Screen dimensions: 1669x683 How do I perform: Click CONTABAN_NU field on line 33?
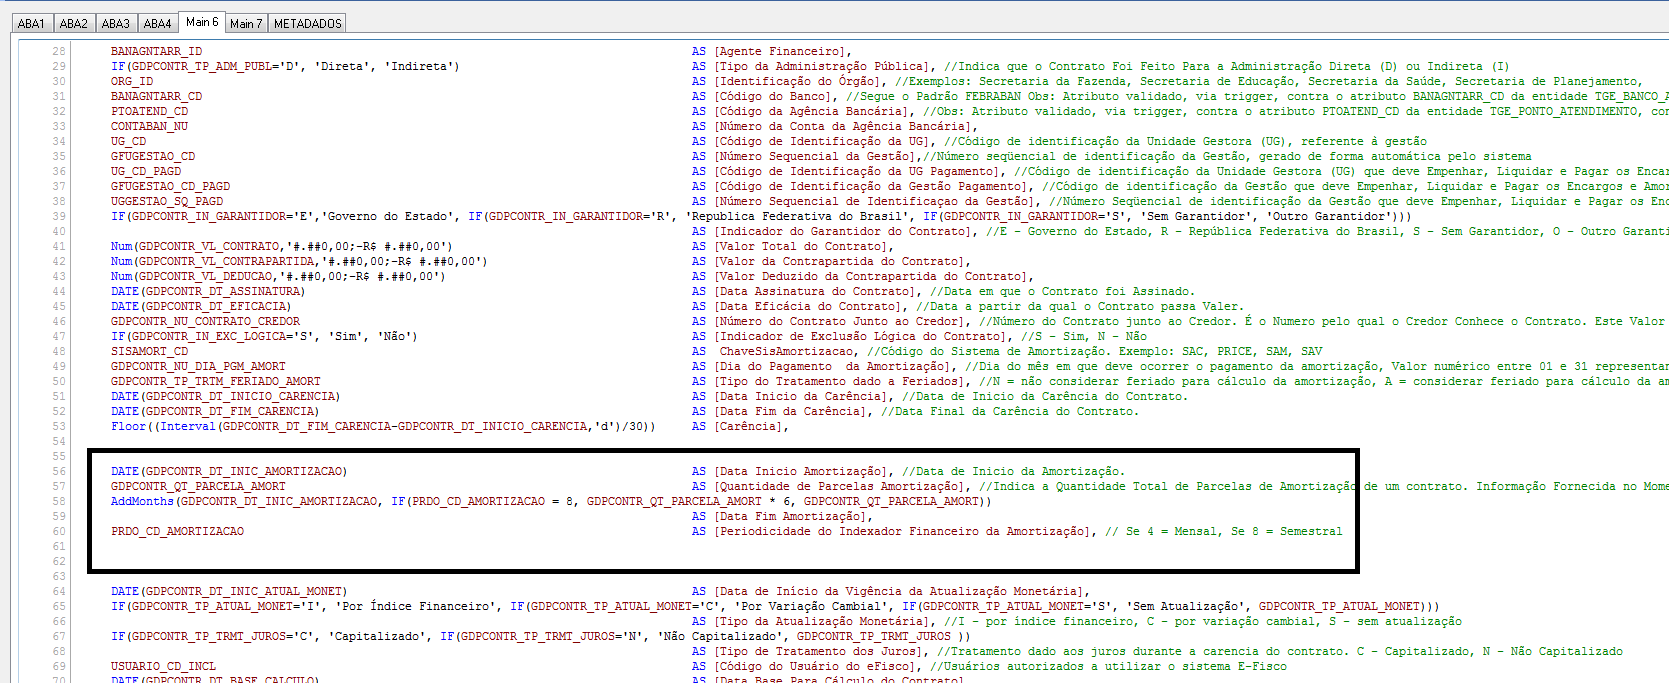pos(149,126)
